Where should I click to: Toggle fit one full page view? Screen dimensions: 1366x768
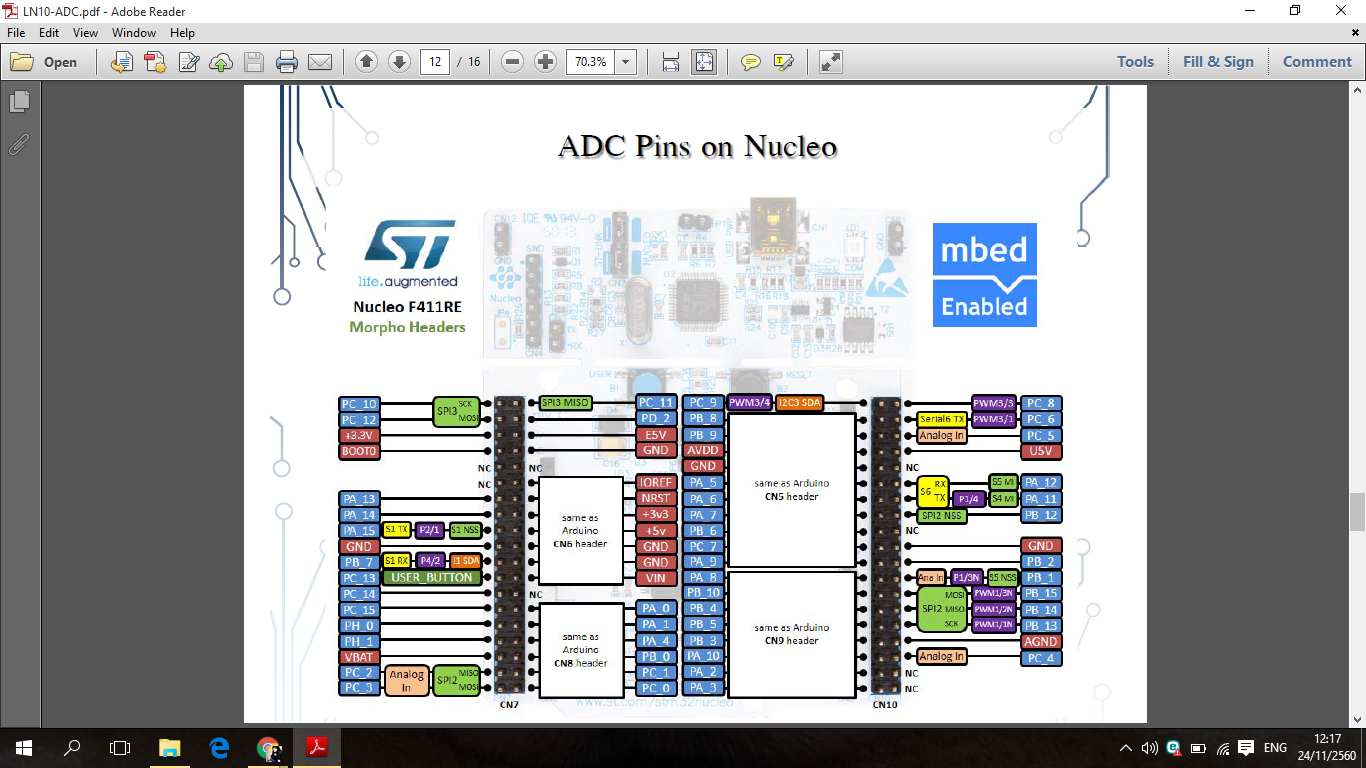coord(704,62)
